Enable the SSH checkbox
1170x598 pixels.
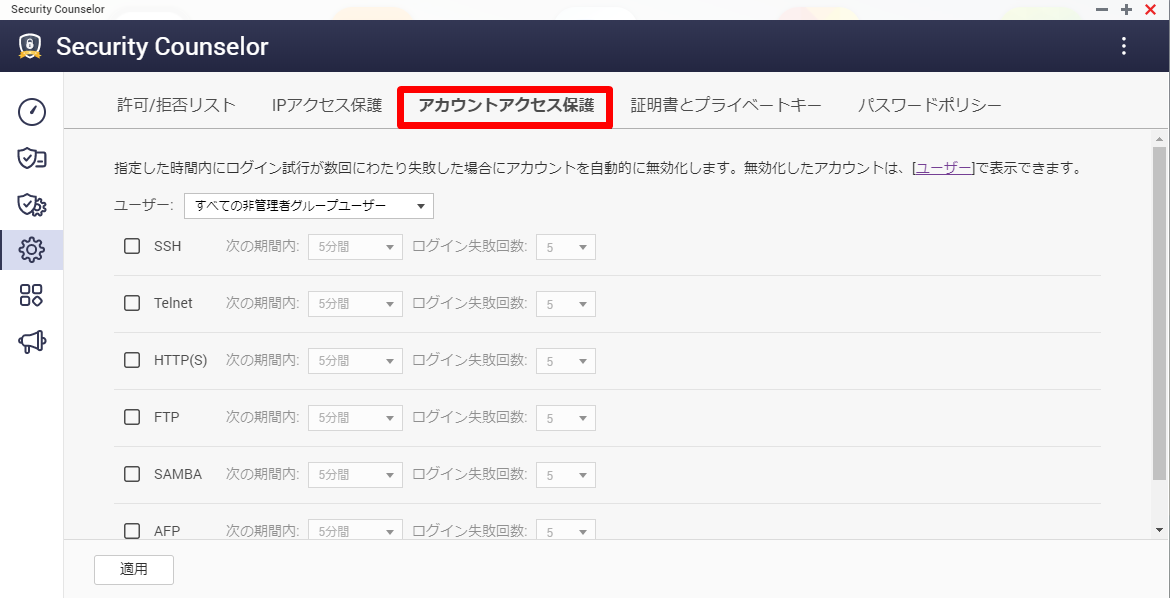[x=132, y=246]
